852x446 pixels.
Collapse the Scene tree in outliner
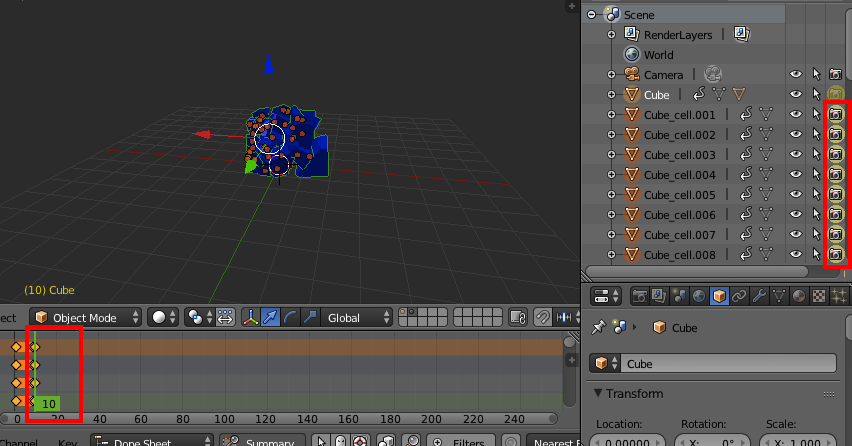(x=592, y=15)
